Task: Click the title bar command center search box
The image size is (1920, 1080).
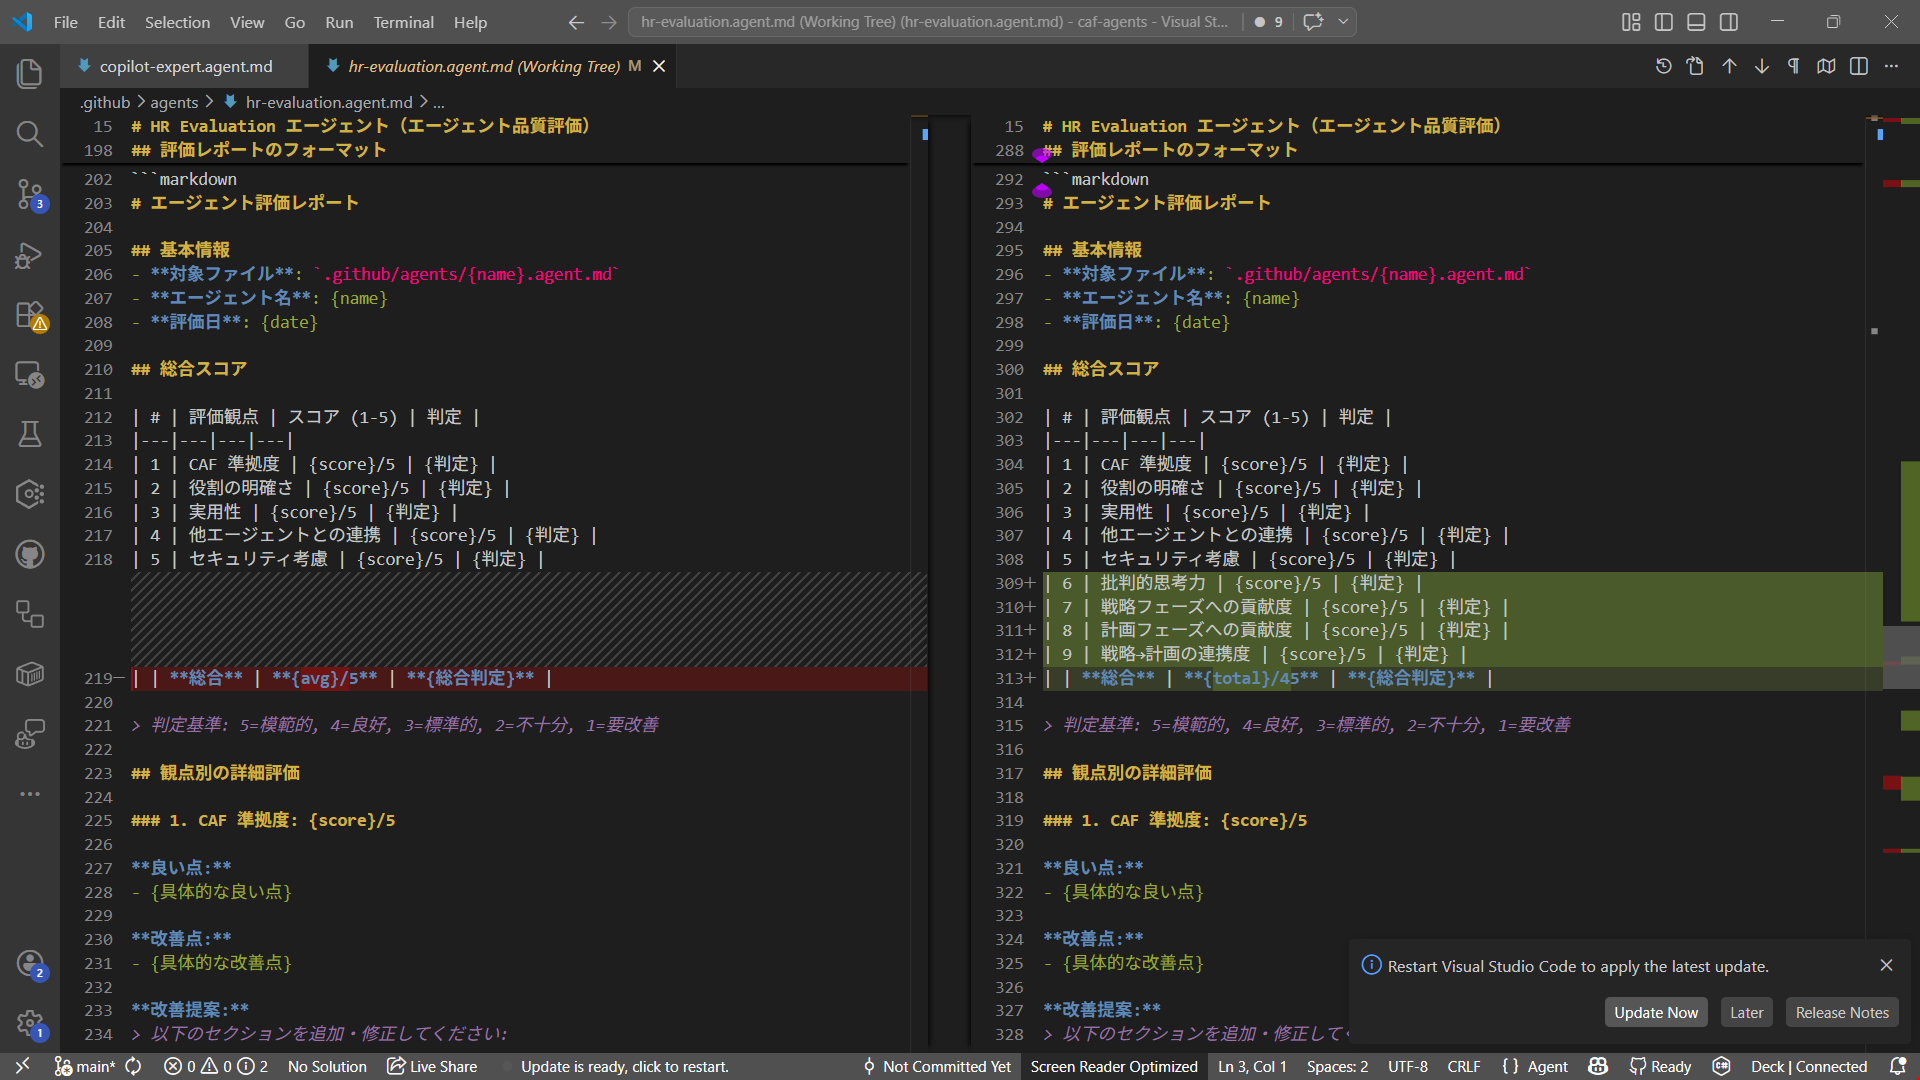Action: coord(934,22)
